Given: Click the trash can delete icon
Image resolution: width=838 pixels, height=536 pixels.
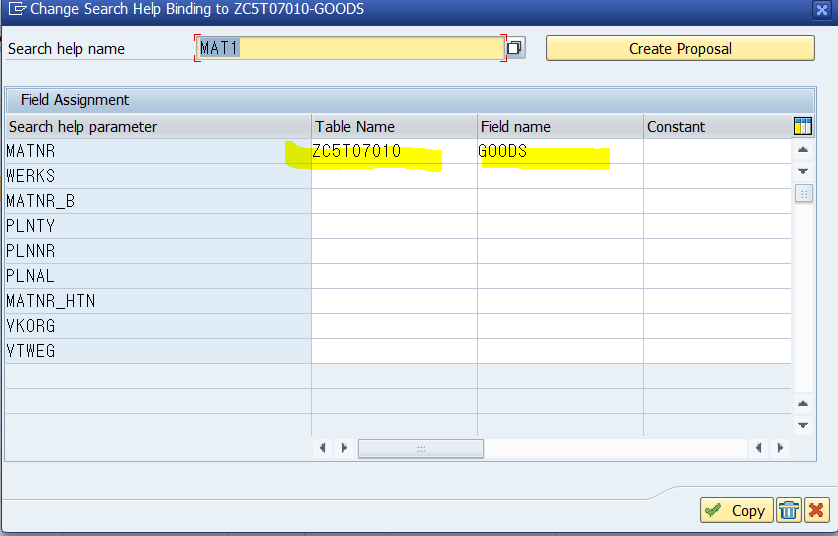Looking at the screenshot, I should [x=788, y=510].
